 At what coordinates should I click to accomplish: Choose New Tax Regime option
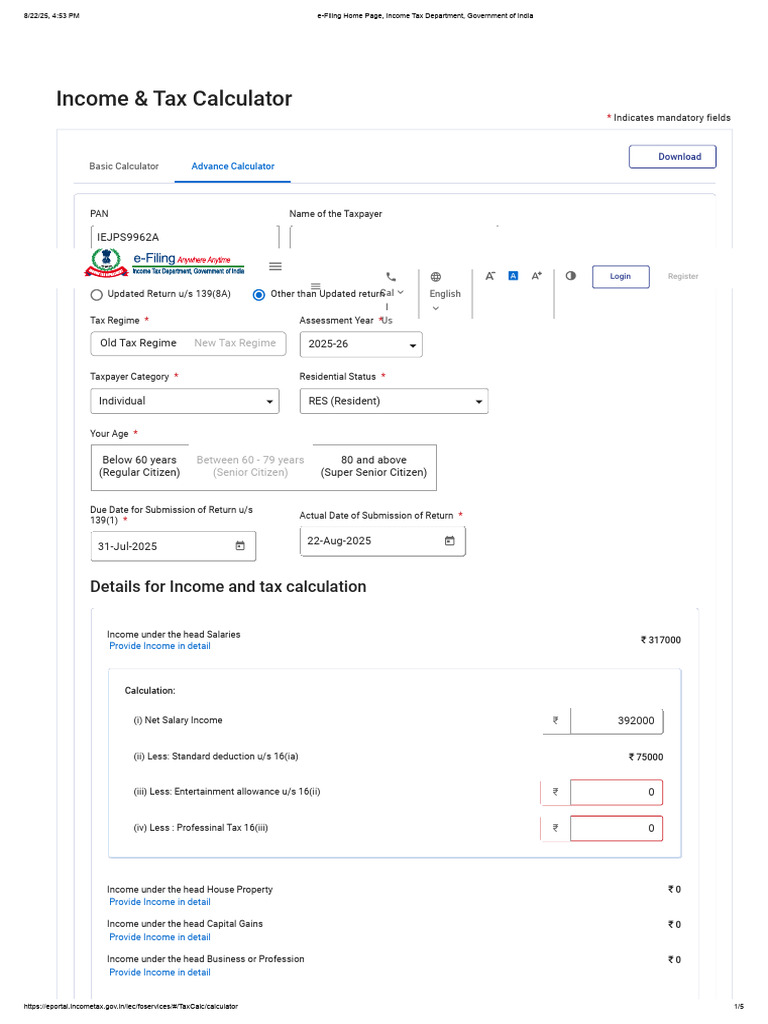[x=235, y=343]
